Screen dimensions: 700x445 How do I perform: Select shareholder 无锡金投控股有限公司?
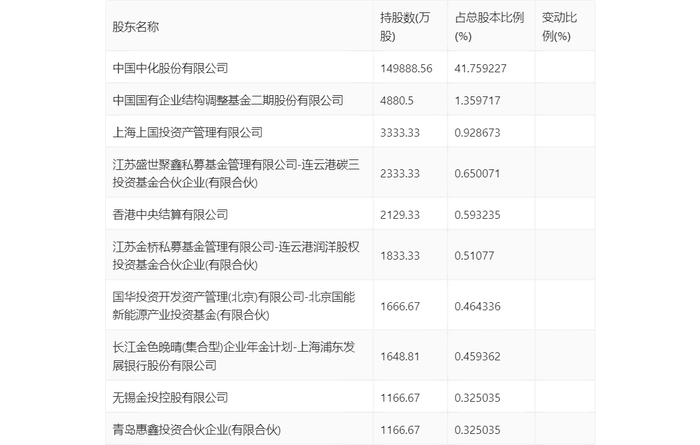(170, 397)
